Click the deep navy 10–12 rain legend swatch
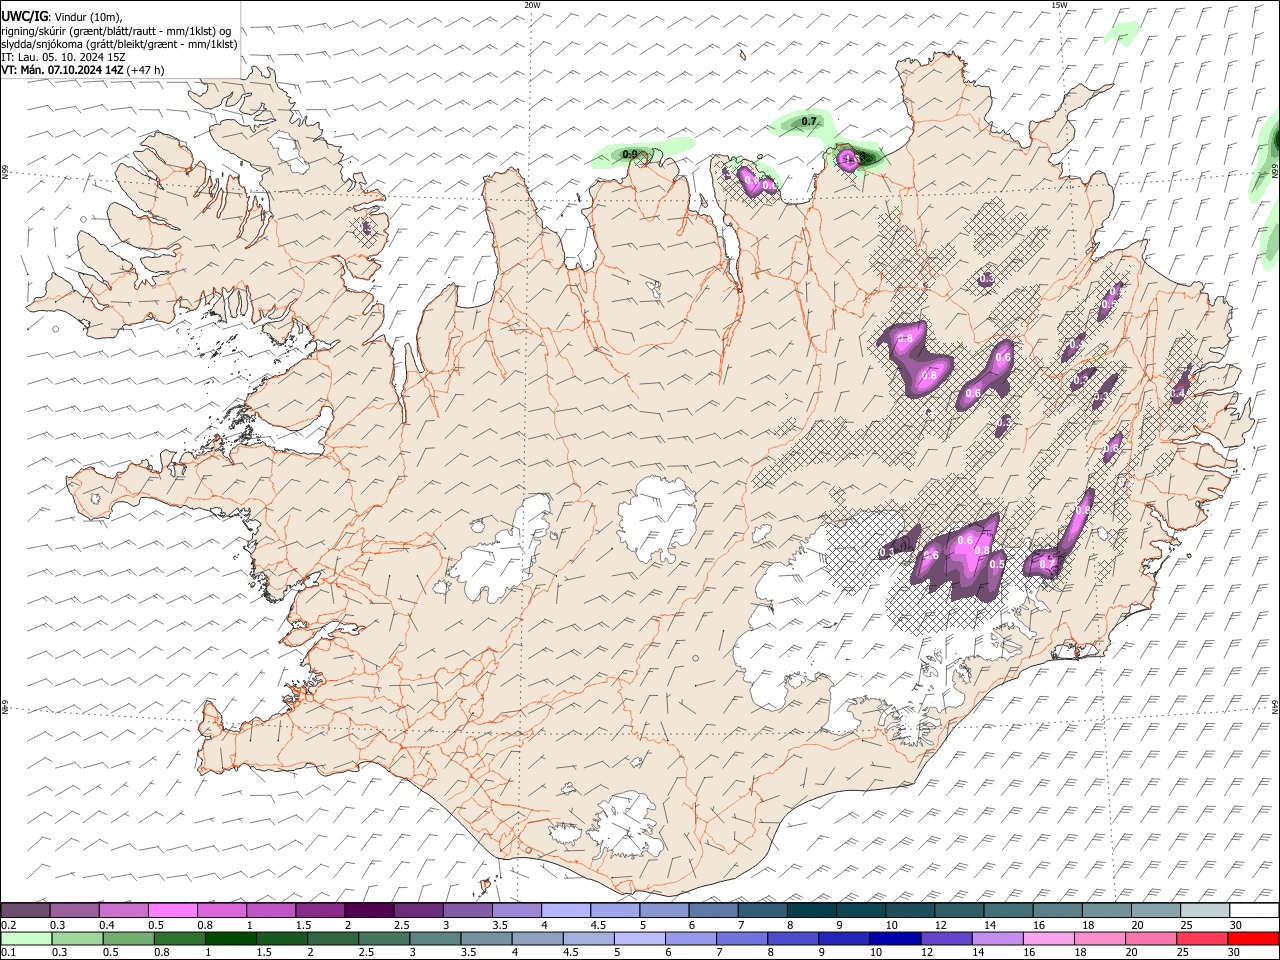The width and height of the screenshot is (1280, 960). 895,938
